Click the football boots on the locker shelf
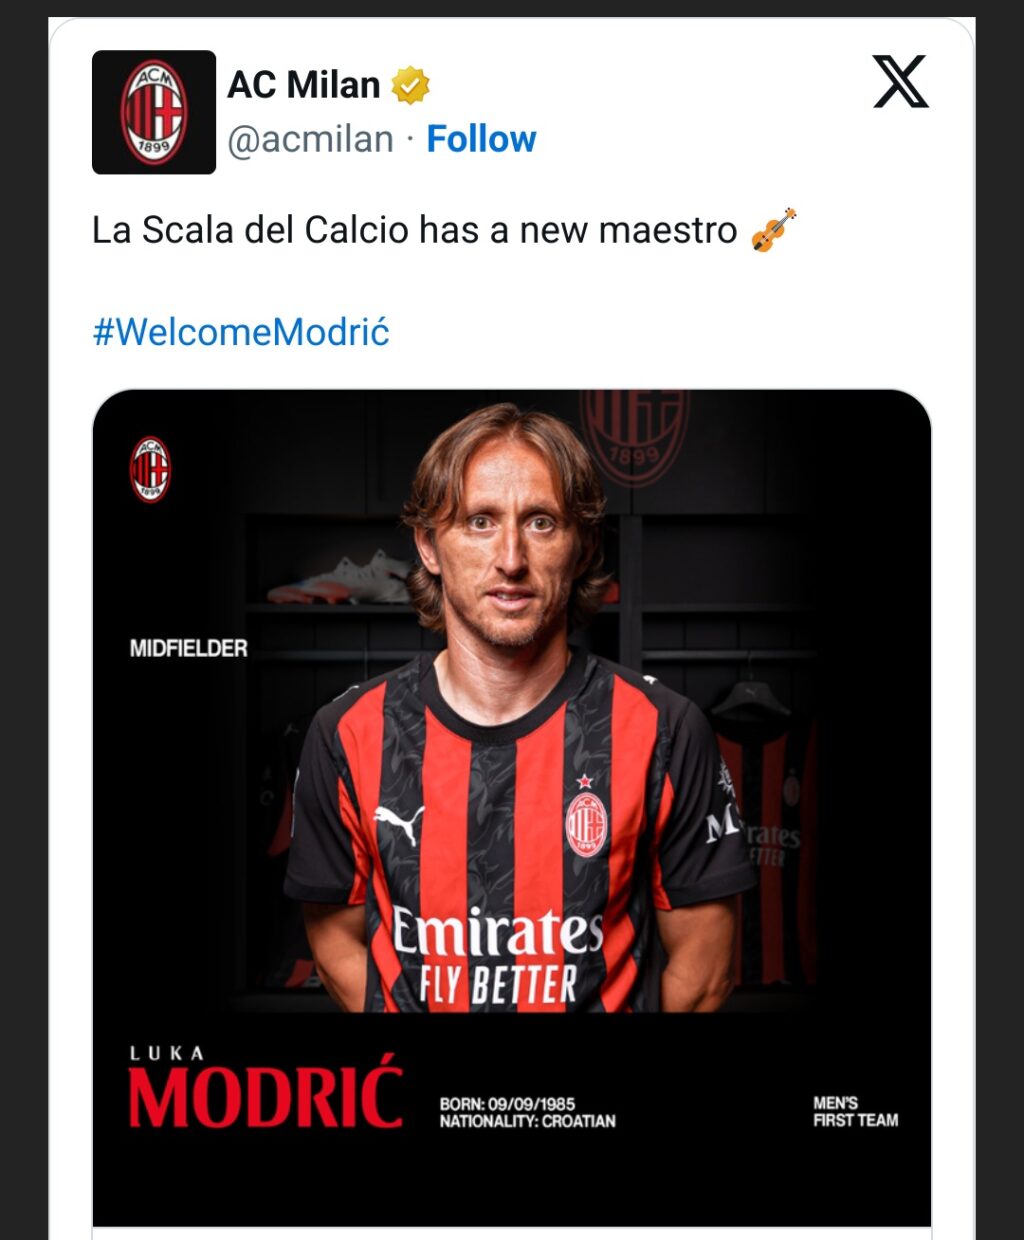The height and width of the screenshot is (1240, 1024). (340, 578)
